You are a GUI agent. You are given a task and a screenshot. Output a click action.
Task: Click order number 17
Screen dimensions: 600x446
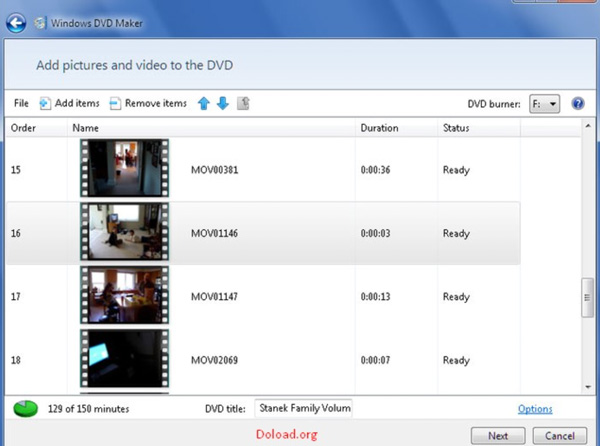coord(16,297)
